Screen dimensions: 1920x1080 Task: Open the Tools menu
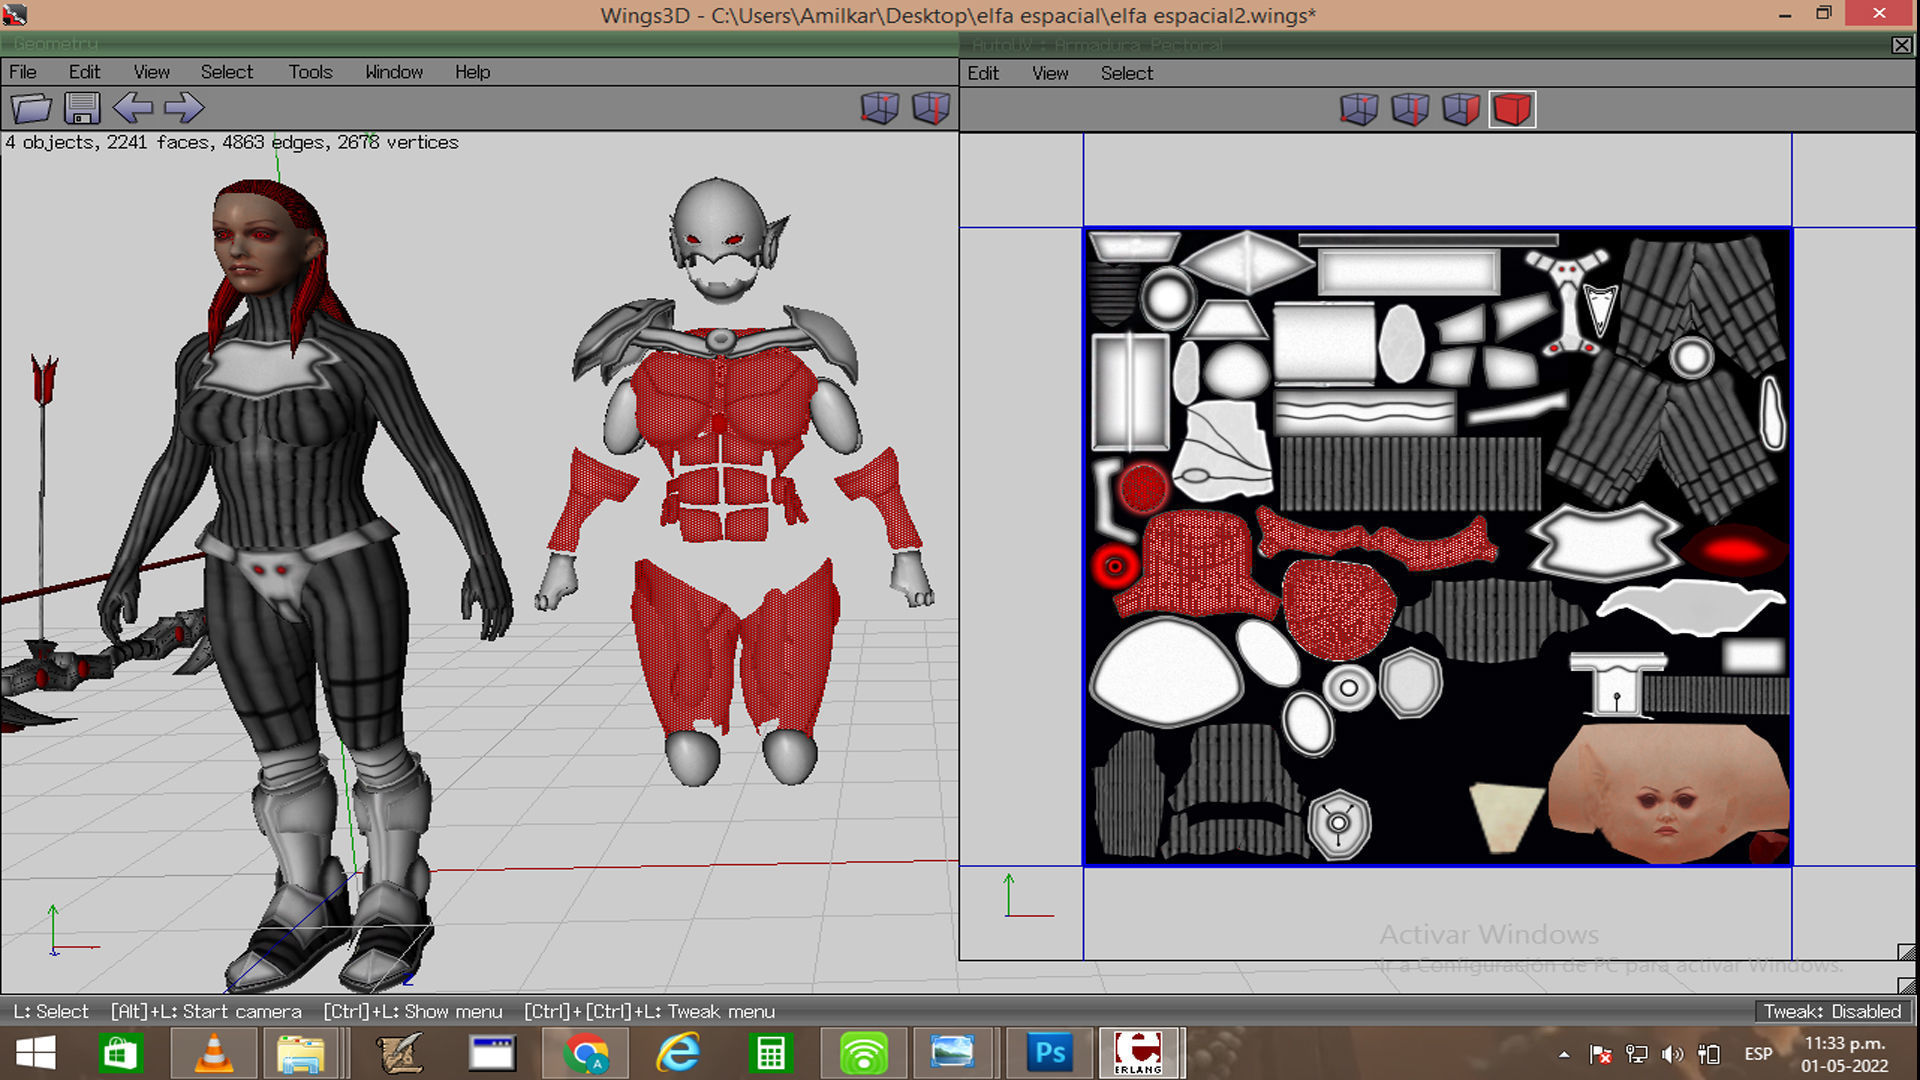tap(310, 72)
